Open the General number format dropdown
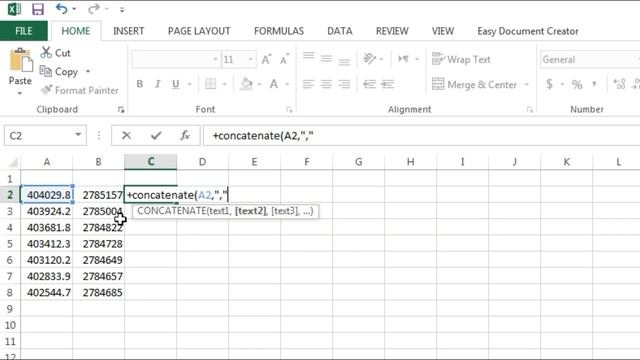The image size is (640, 360). tap(590, 60)
